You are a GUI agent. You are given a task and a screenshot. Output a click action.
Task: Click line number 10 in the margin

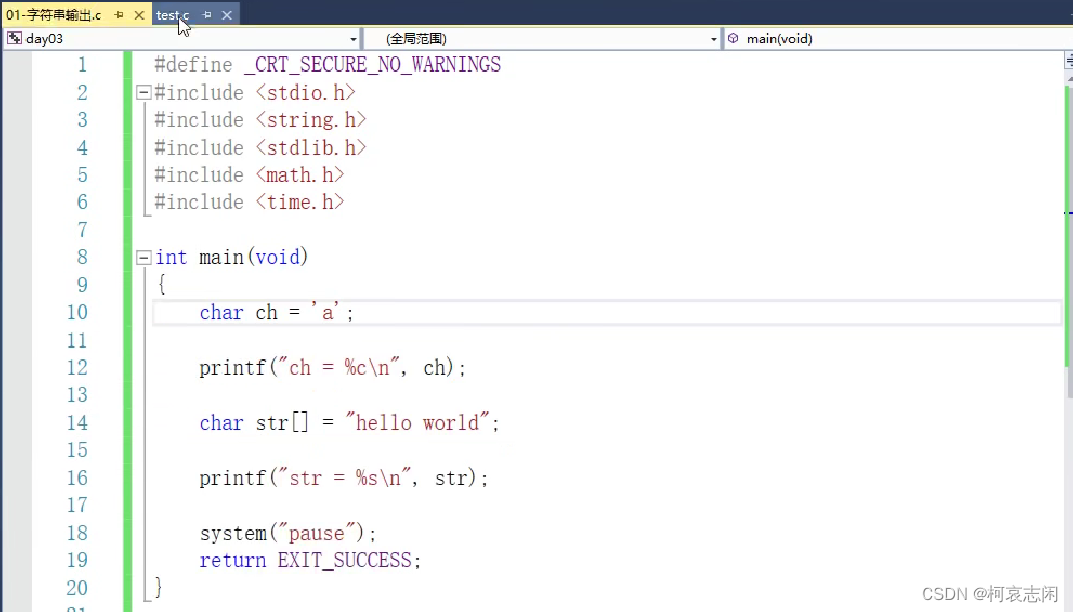77,312
